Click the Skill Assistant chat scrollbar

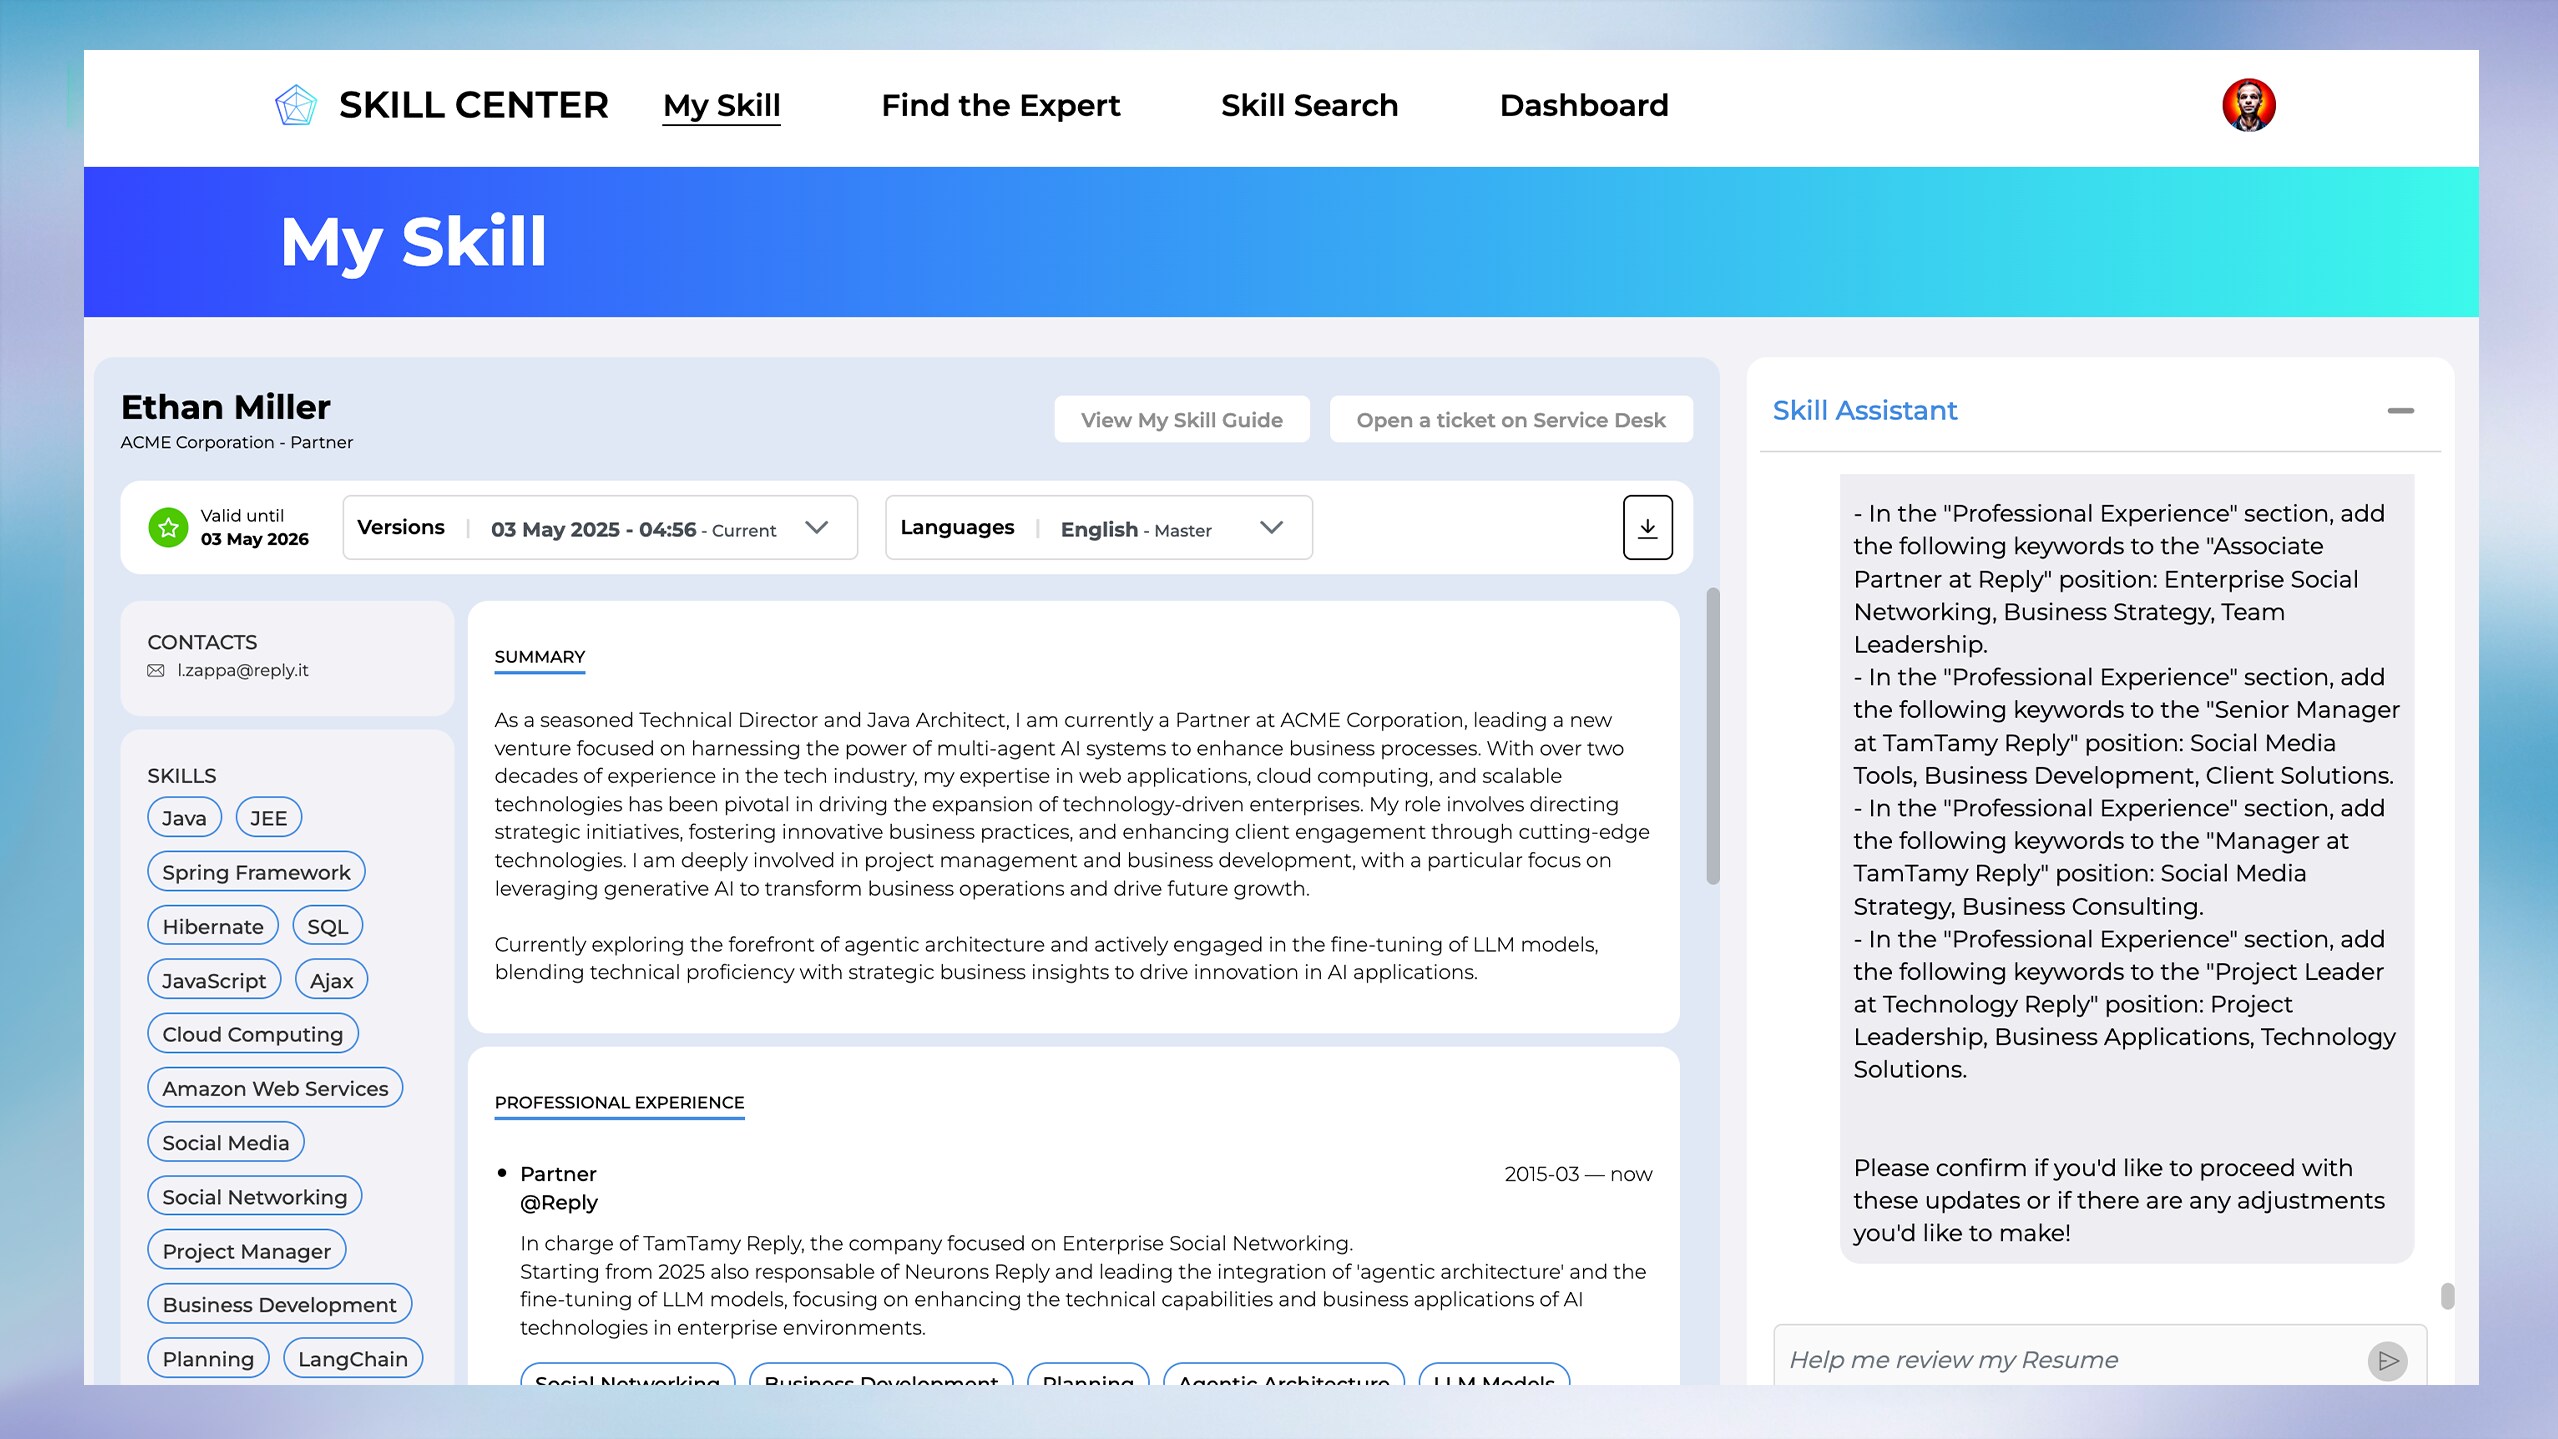tap(2446, 1296)
